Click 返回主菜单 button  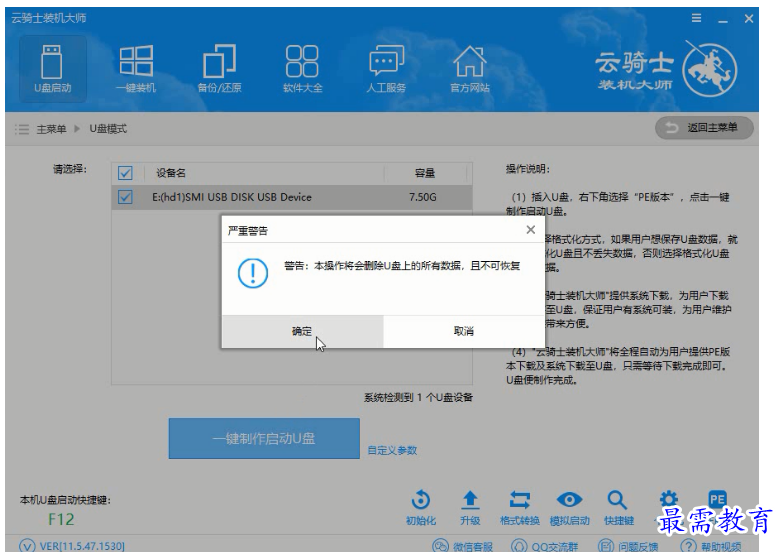coord(704,128)
